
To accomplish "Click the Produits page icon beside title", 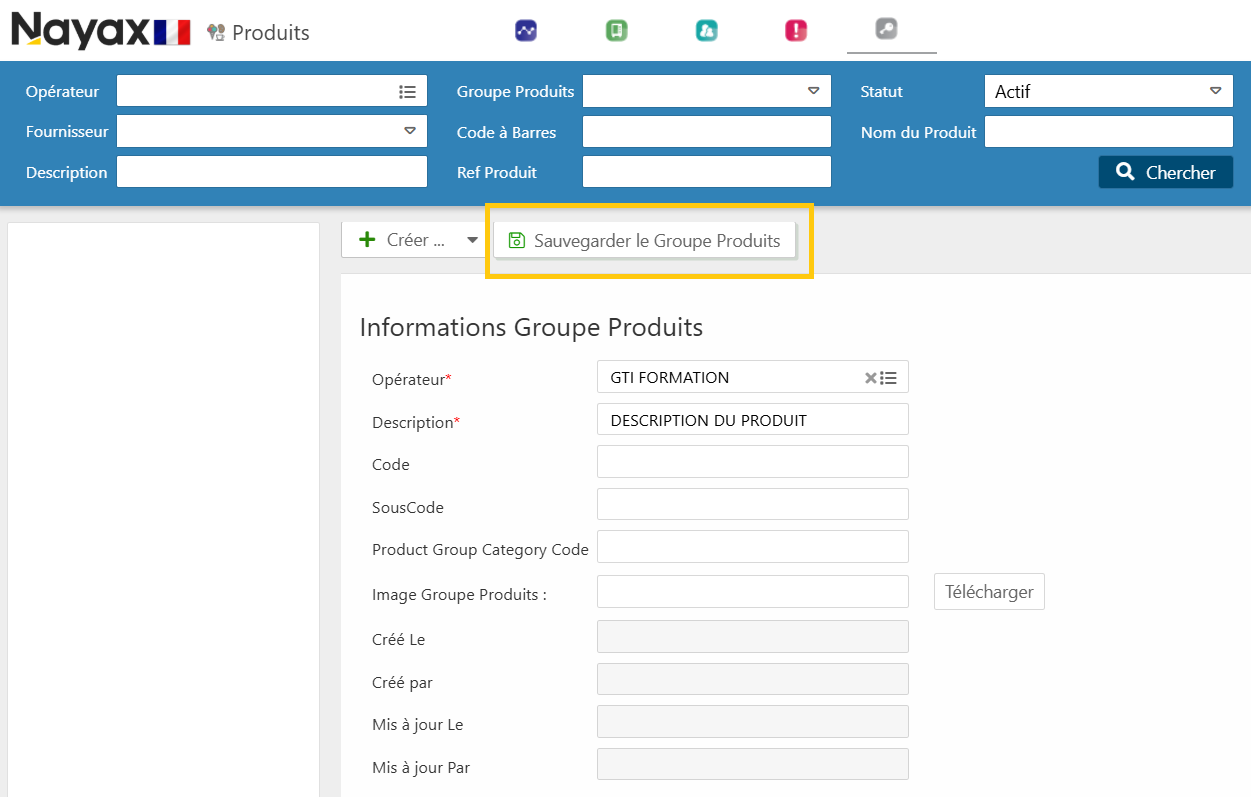I will [216, 33].
